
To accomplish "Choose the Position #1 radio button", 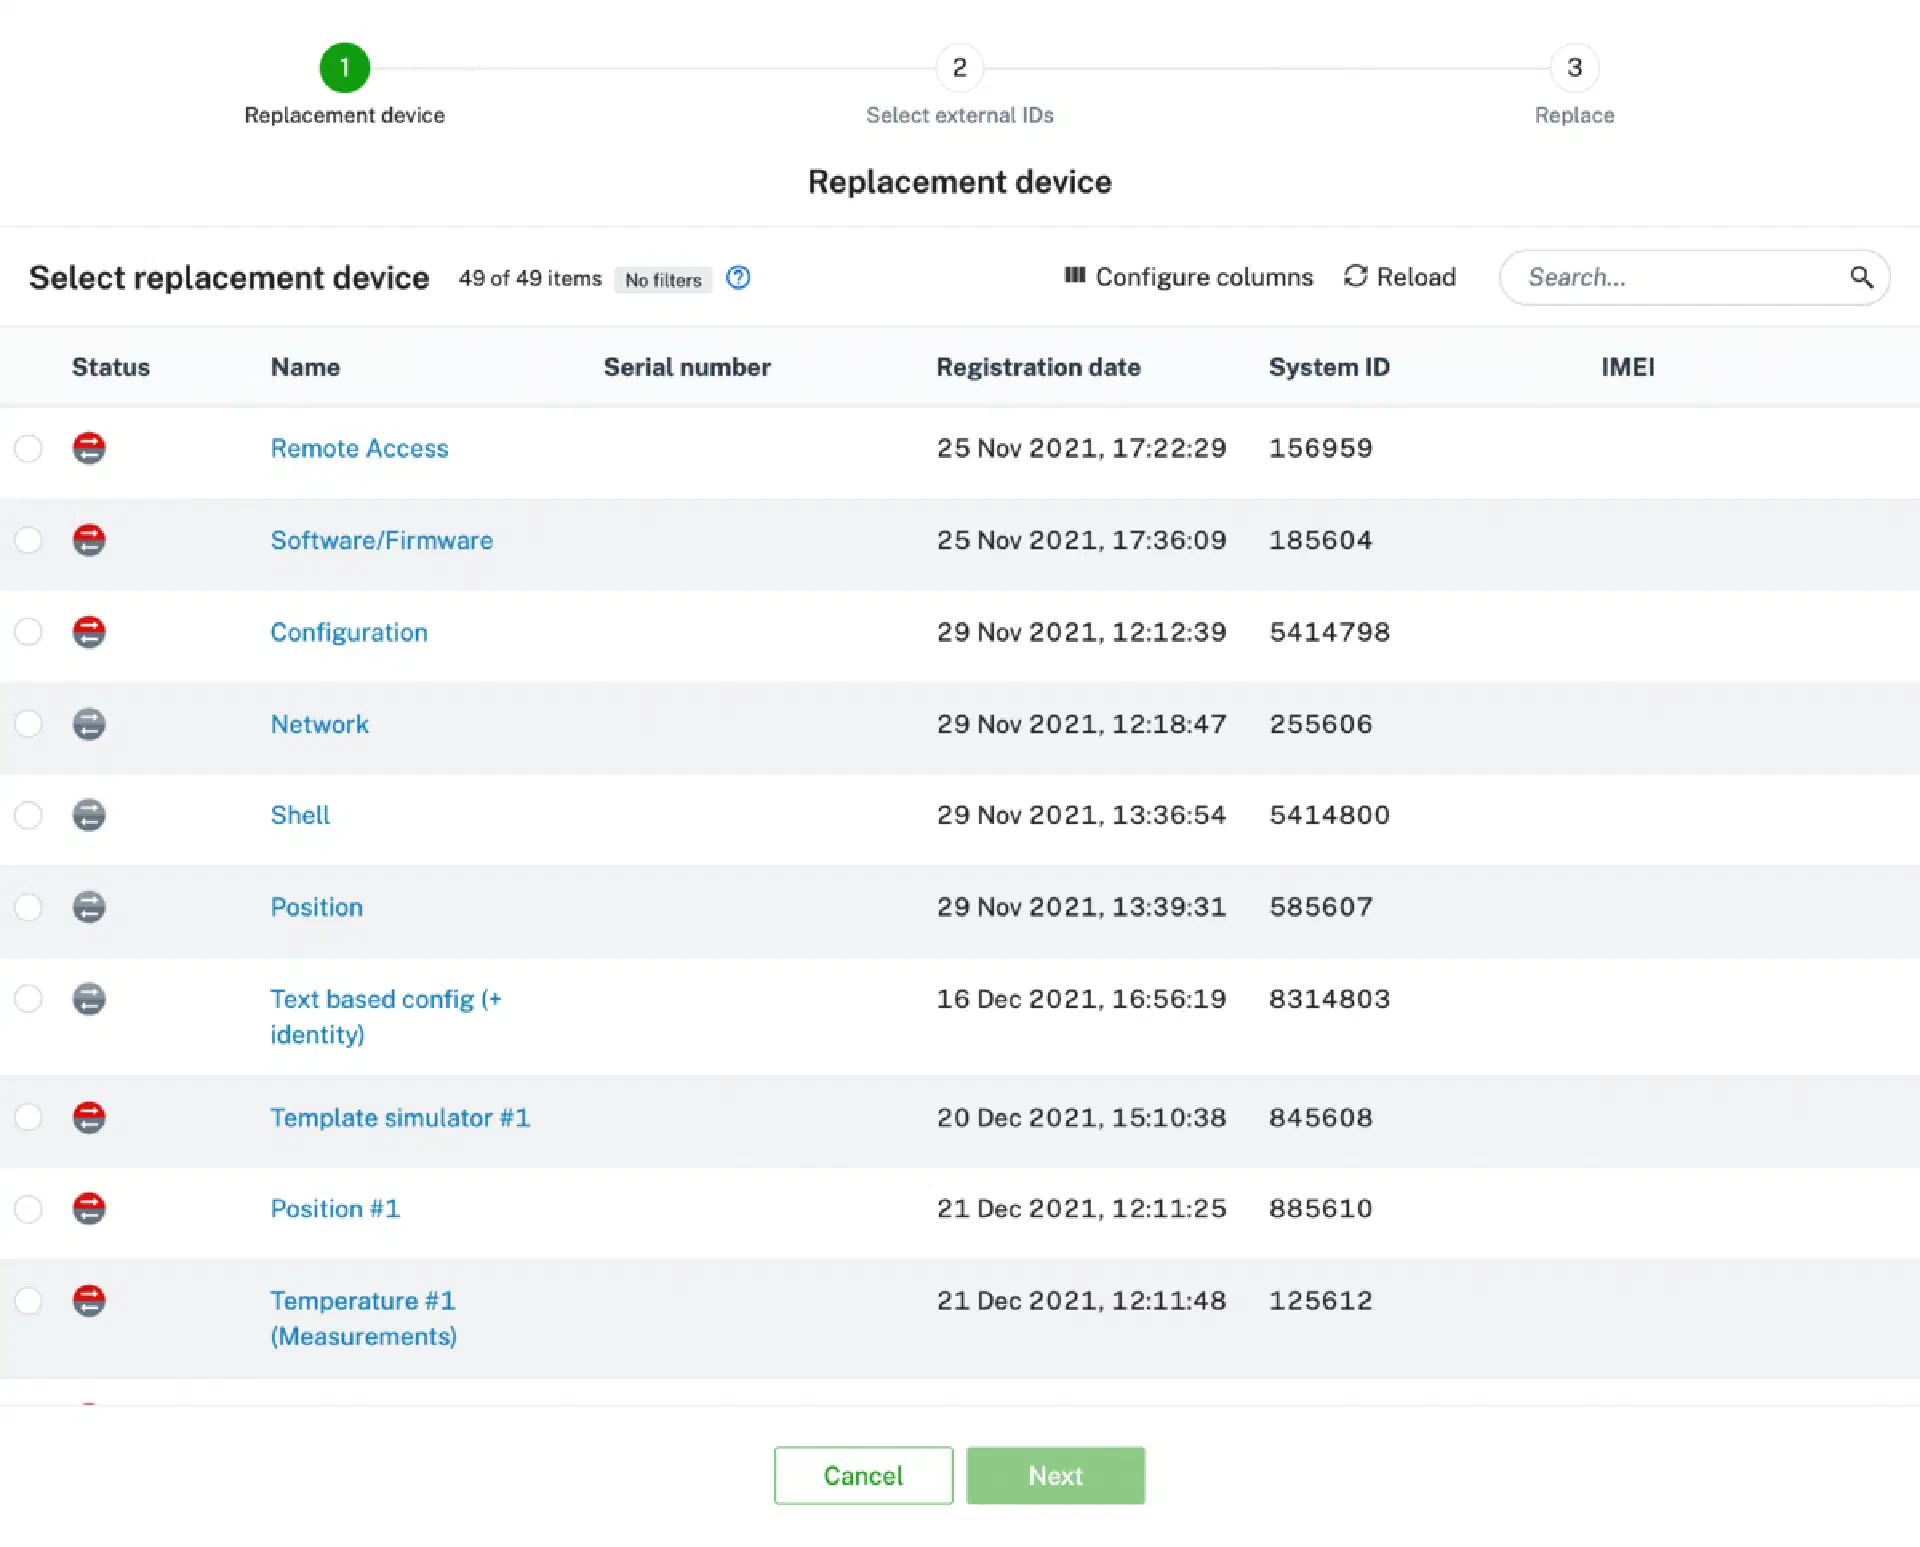I will 28,1209.
